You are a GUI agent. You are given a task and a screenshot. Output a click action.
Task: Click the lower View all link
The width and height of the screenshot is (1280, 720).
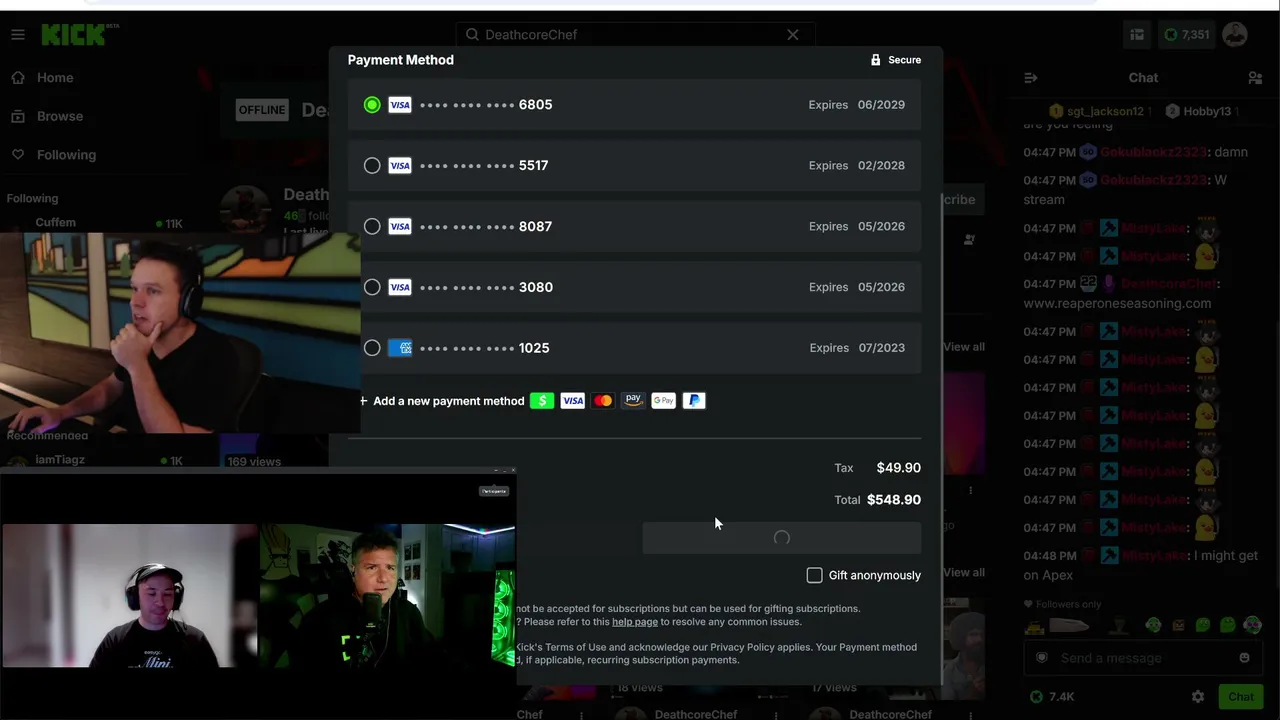tap(965, 573)
